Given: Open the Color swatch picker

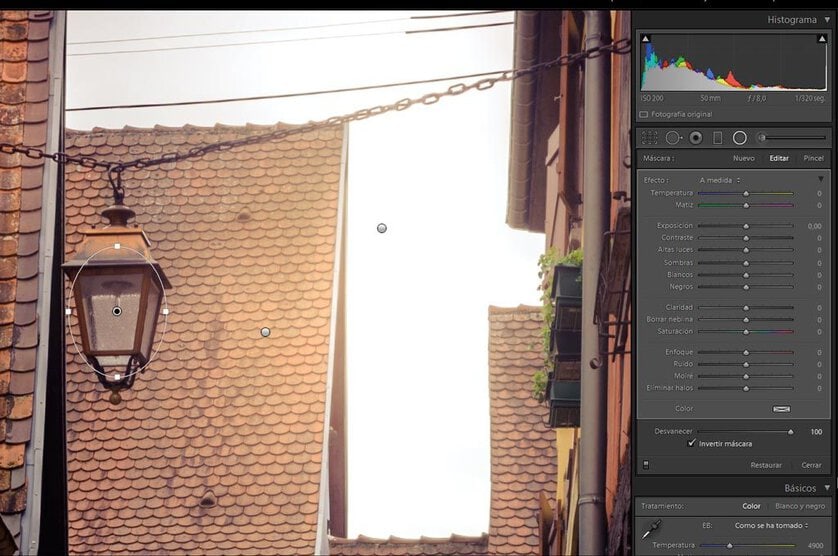Looking at the screenshot, I should click(781, 409).
